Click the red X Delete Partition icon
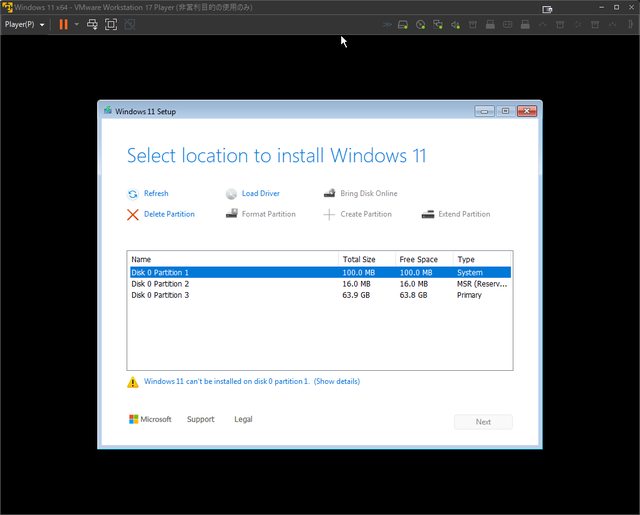The height and width of the screenshot is (515, 640). click(132, 214)
